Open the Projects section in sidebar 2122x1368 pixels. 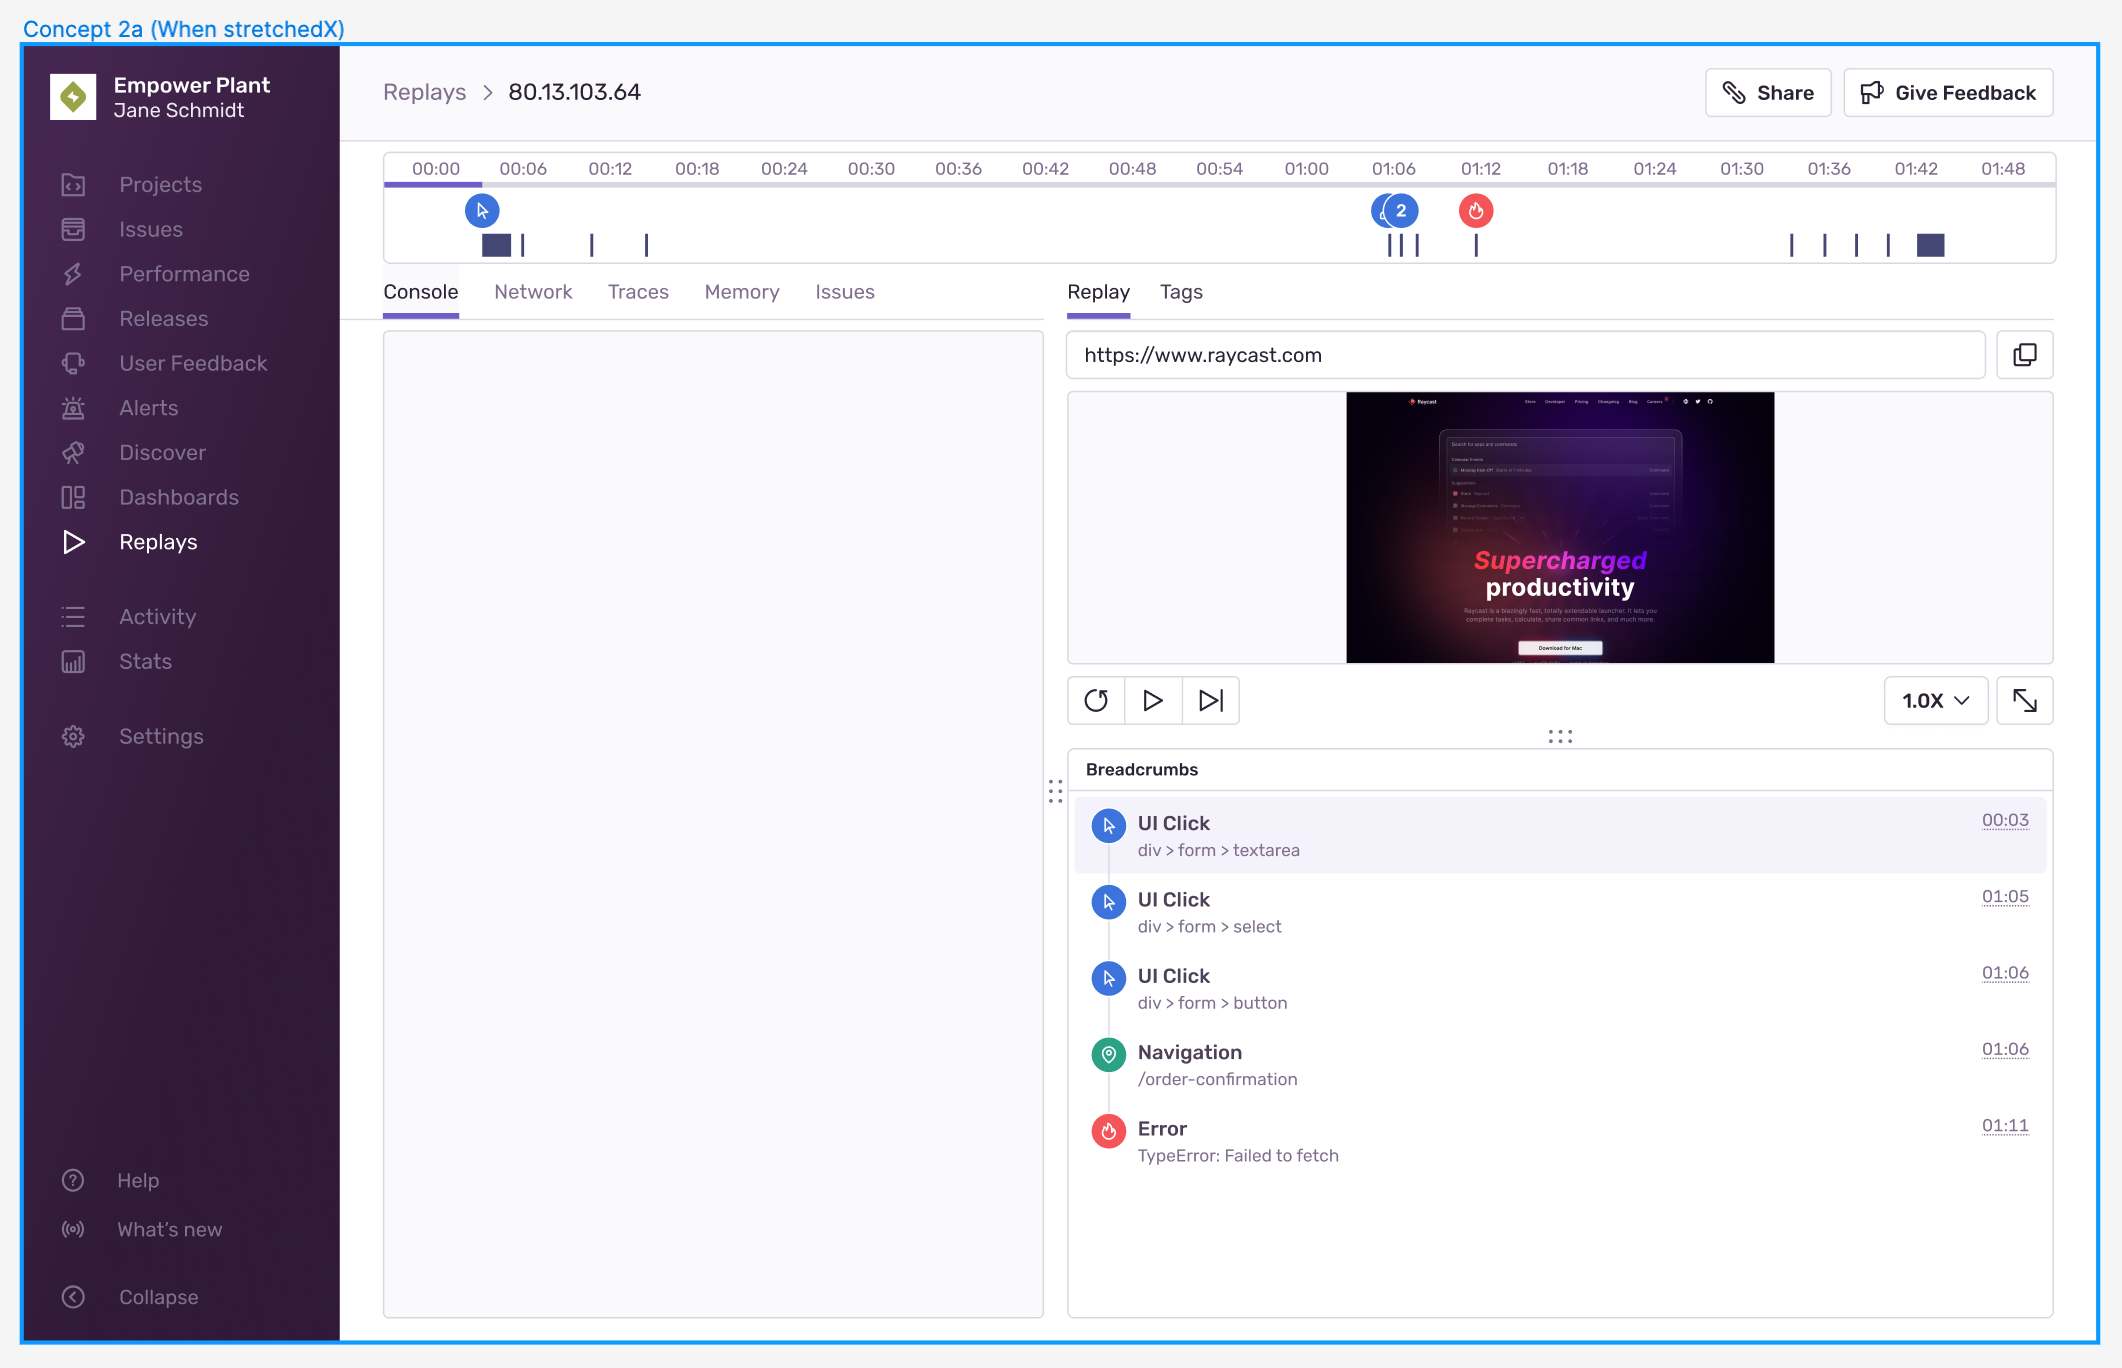coord(160,184)
